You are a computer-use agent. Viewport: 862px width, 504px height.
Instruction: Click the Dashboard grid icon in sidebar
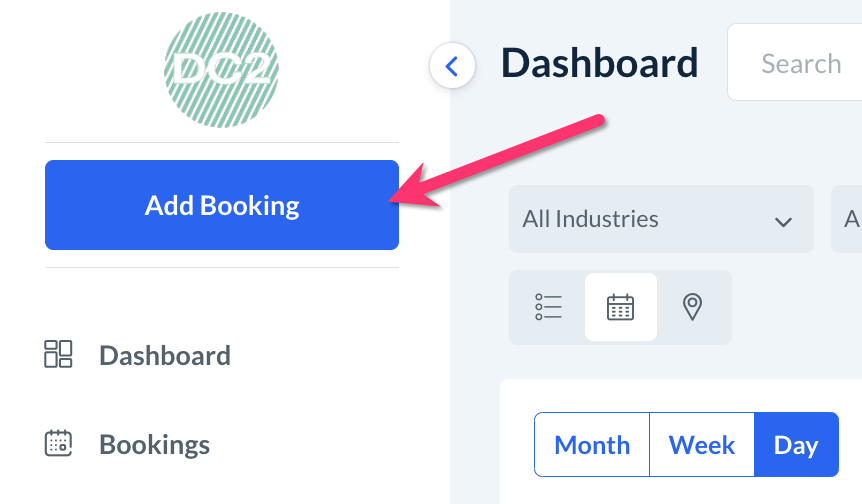pos(59,354)
